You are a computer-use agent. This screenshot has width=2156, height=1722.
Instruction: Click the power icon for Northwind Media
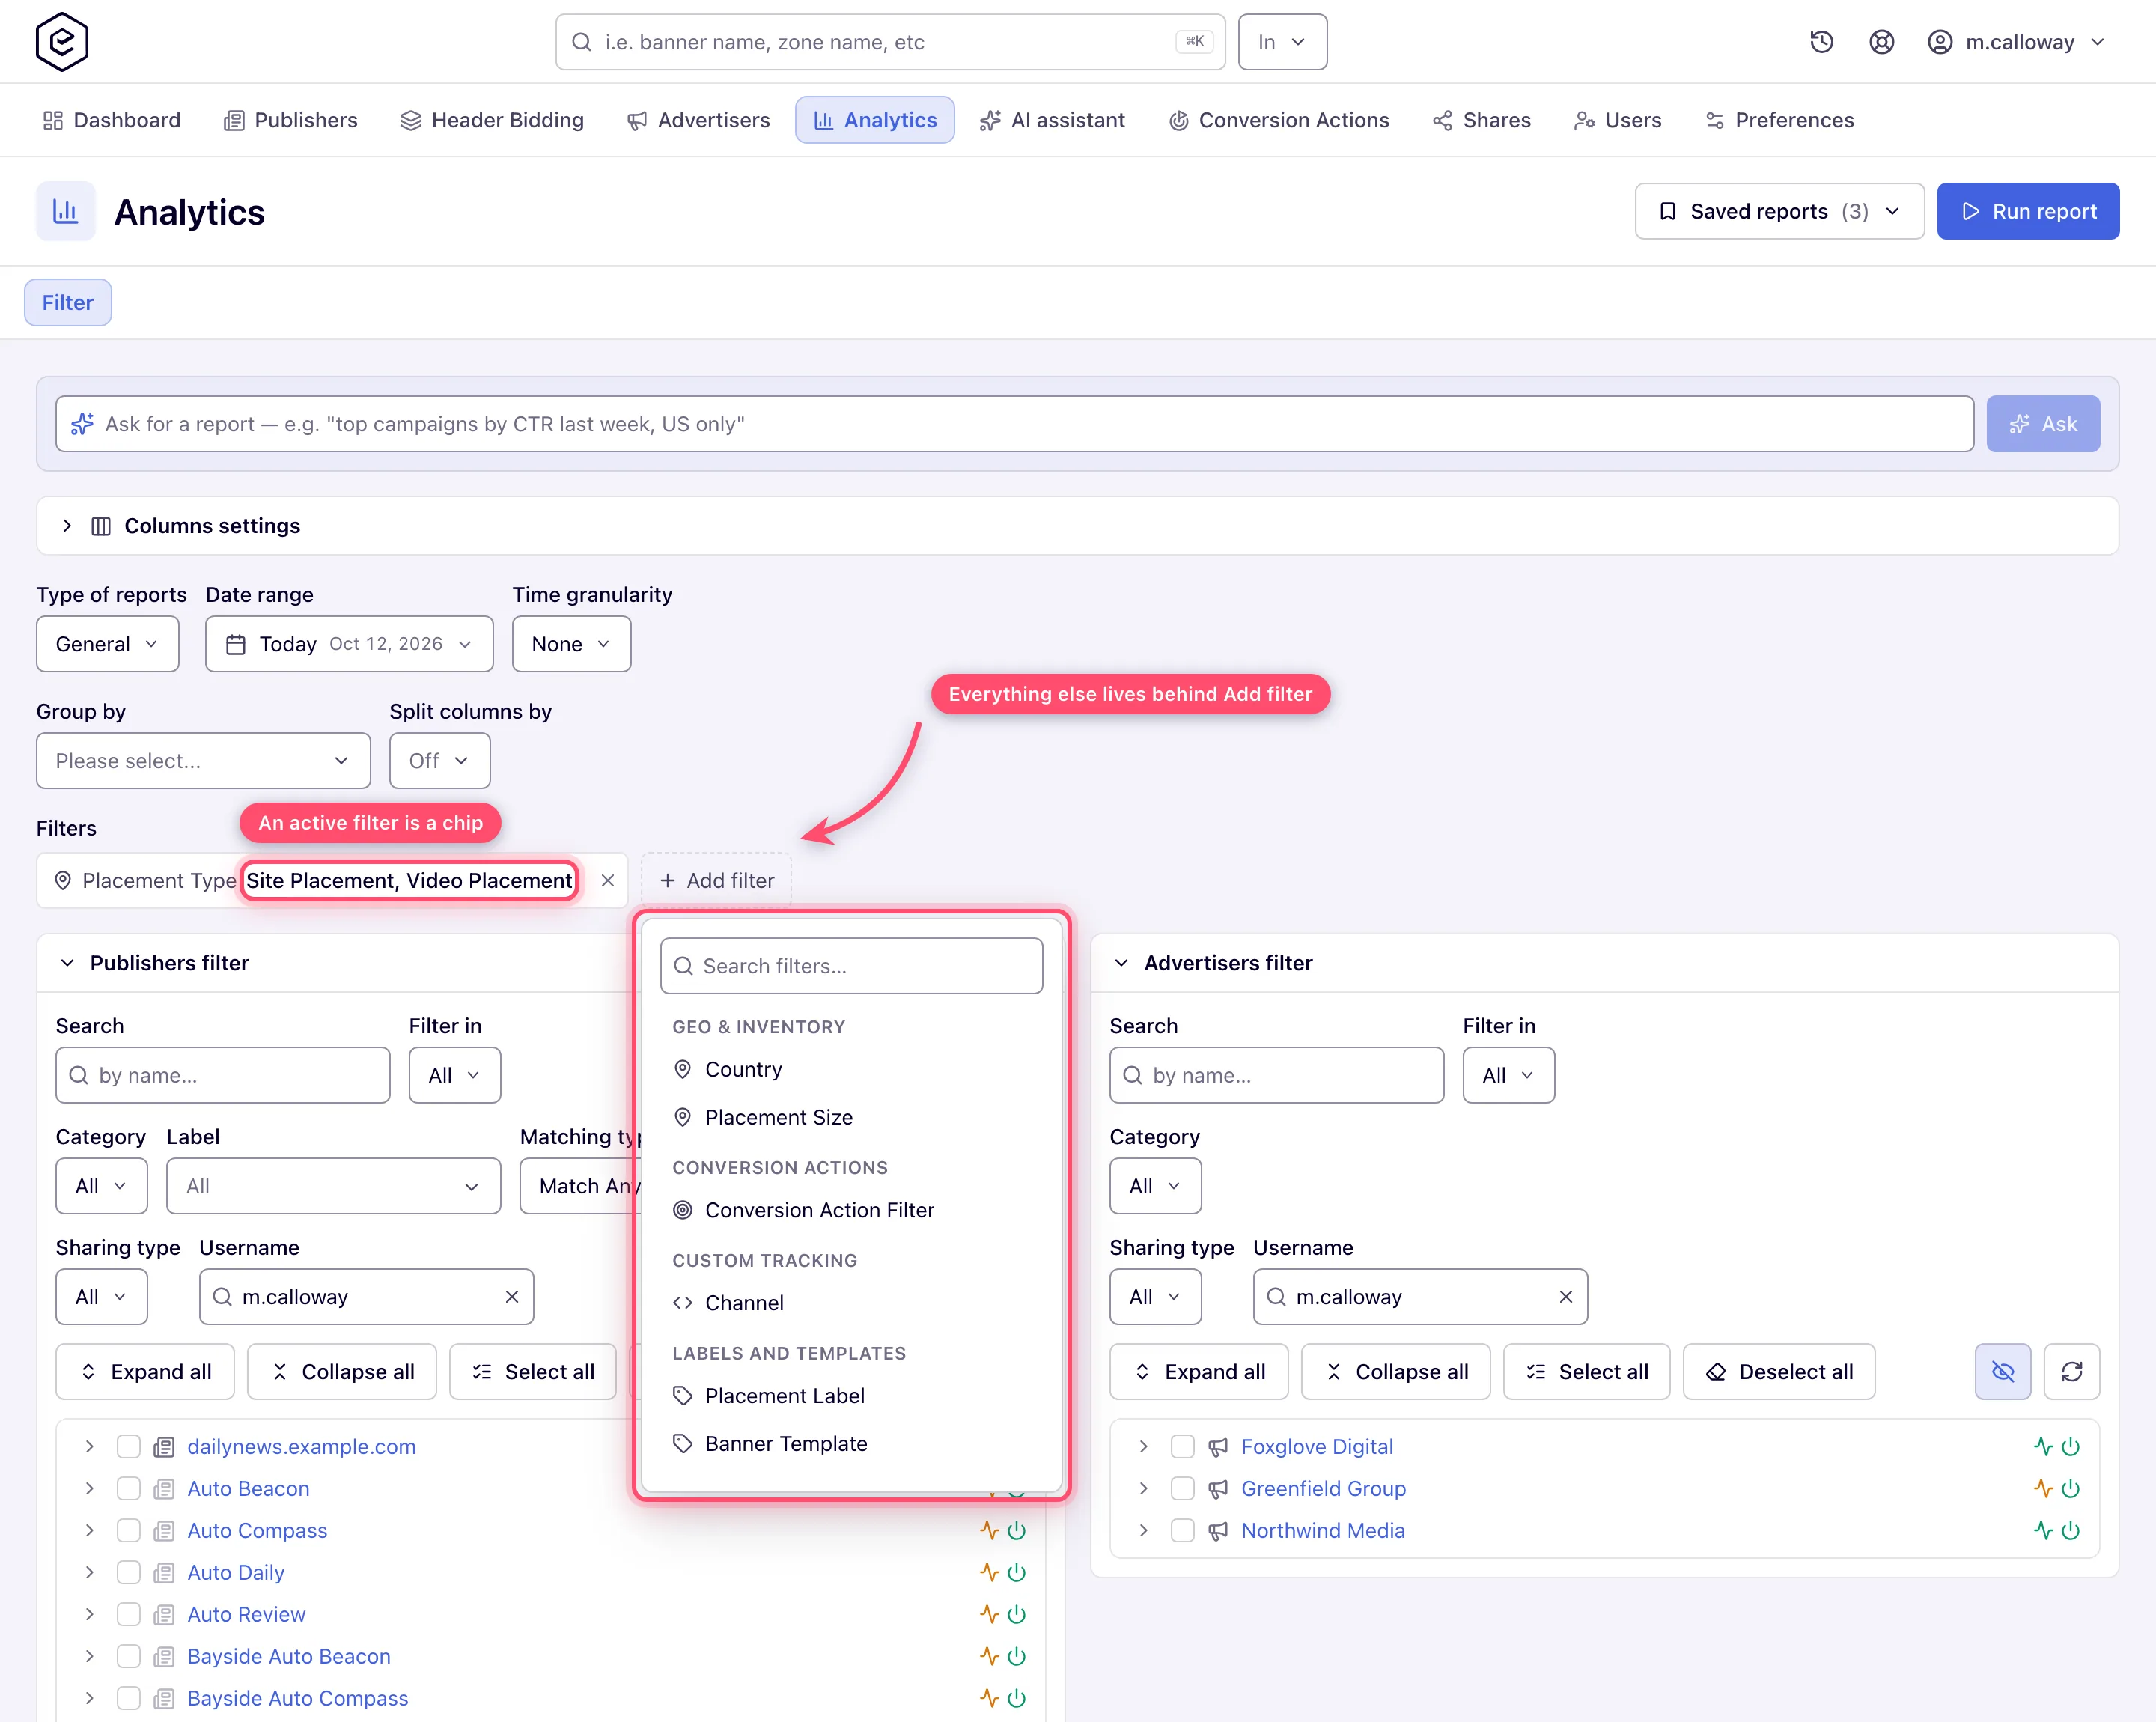coord(2071,1531)
